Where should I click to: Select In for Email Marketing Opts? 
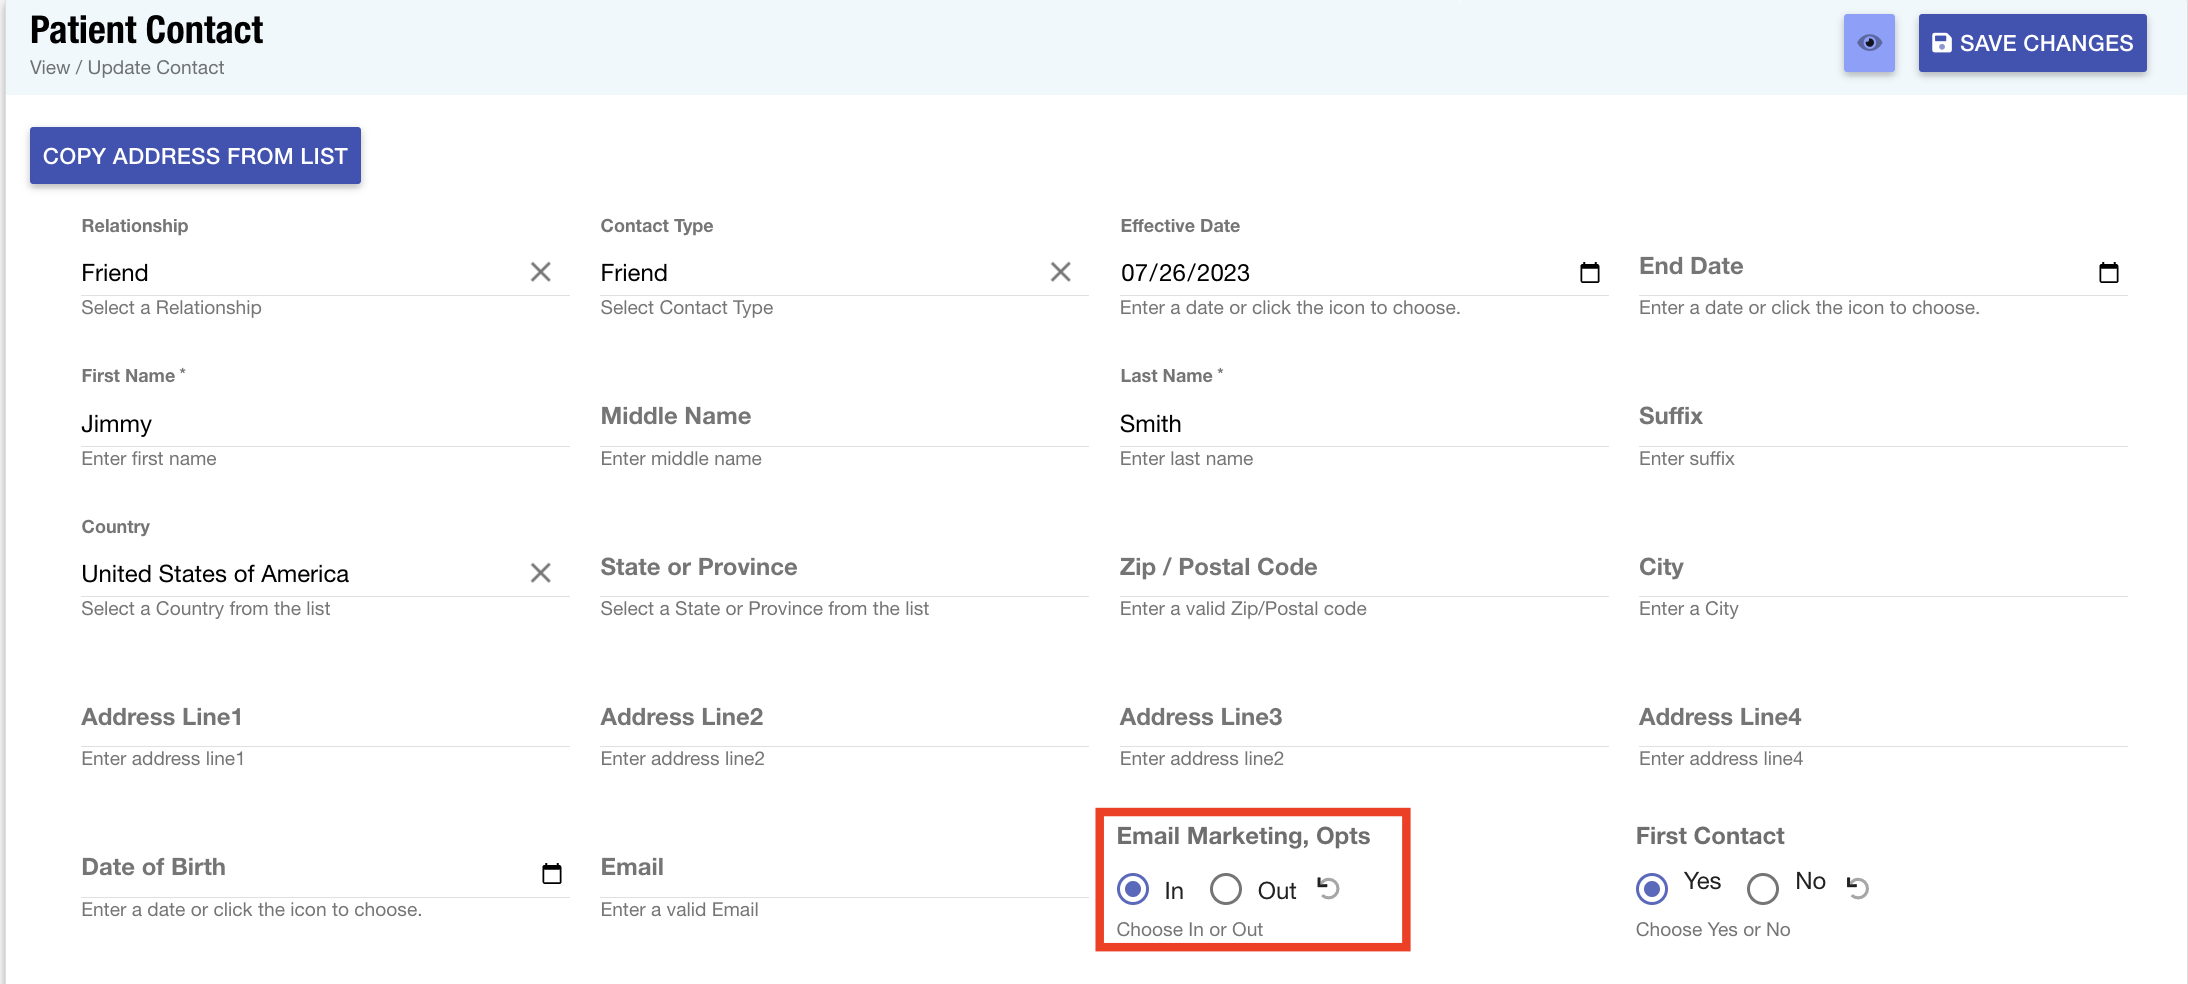(x=1134, y=889)
